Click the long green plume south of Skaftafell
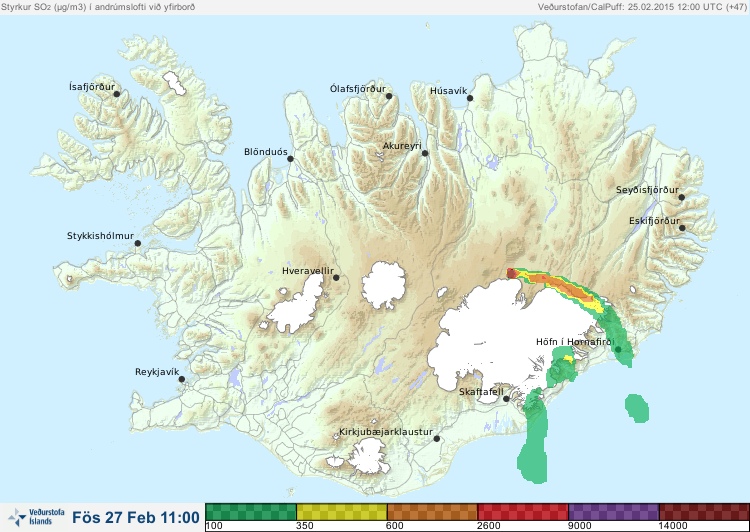750x532 pixels. click(x=533, y=438)
